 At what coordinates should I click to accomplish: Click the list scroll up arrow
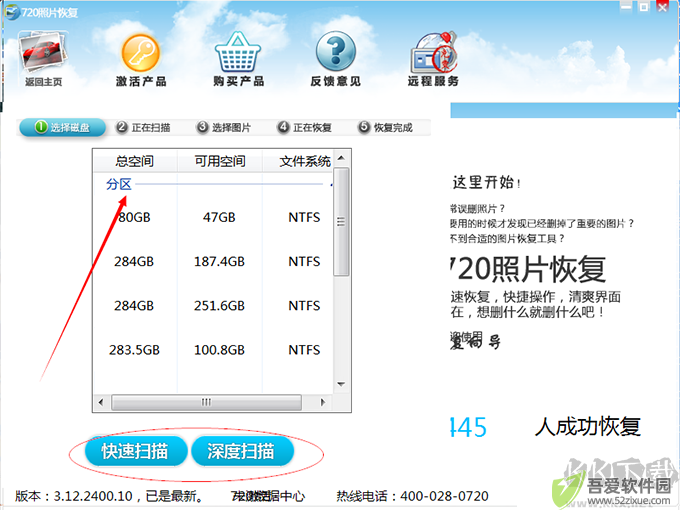point(341,158)
